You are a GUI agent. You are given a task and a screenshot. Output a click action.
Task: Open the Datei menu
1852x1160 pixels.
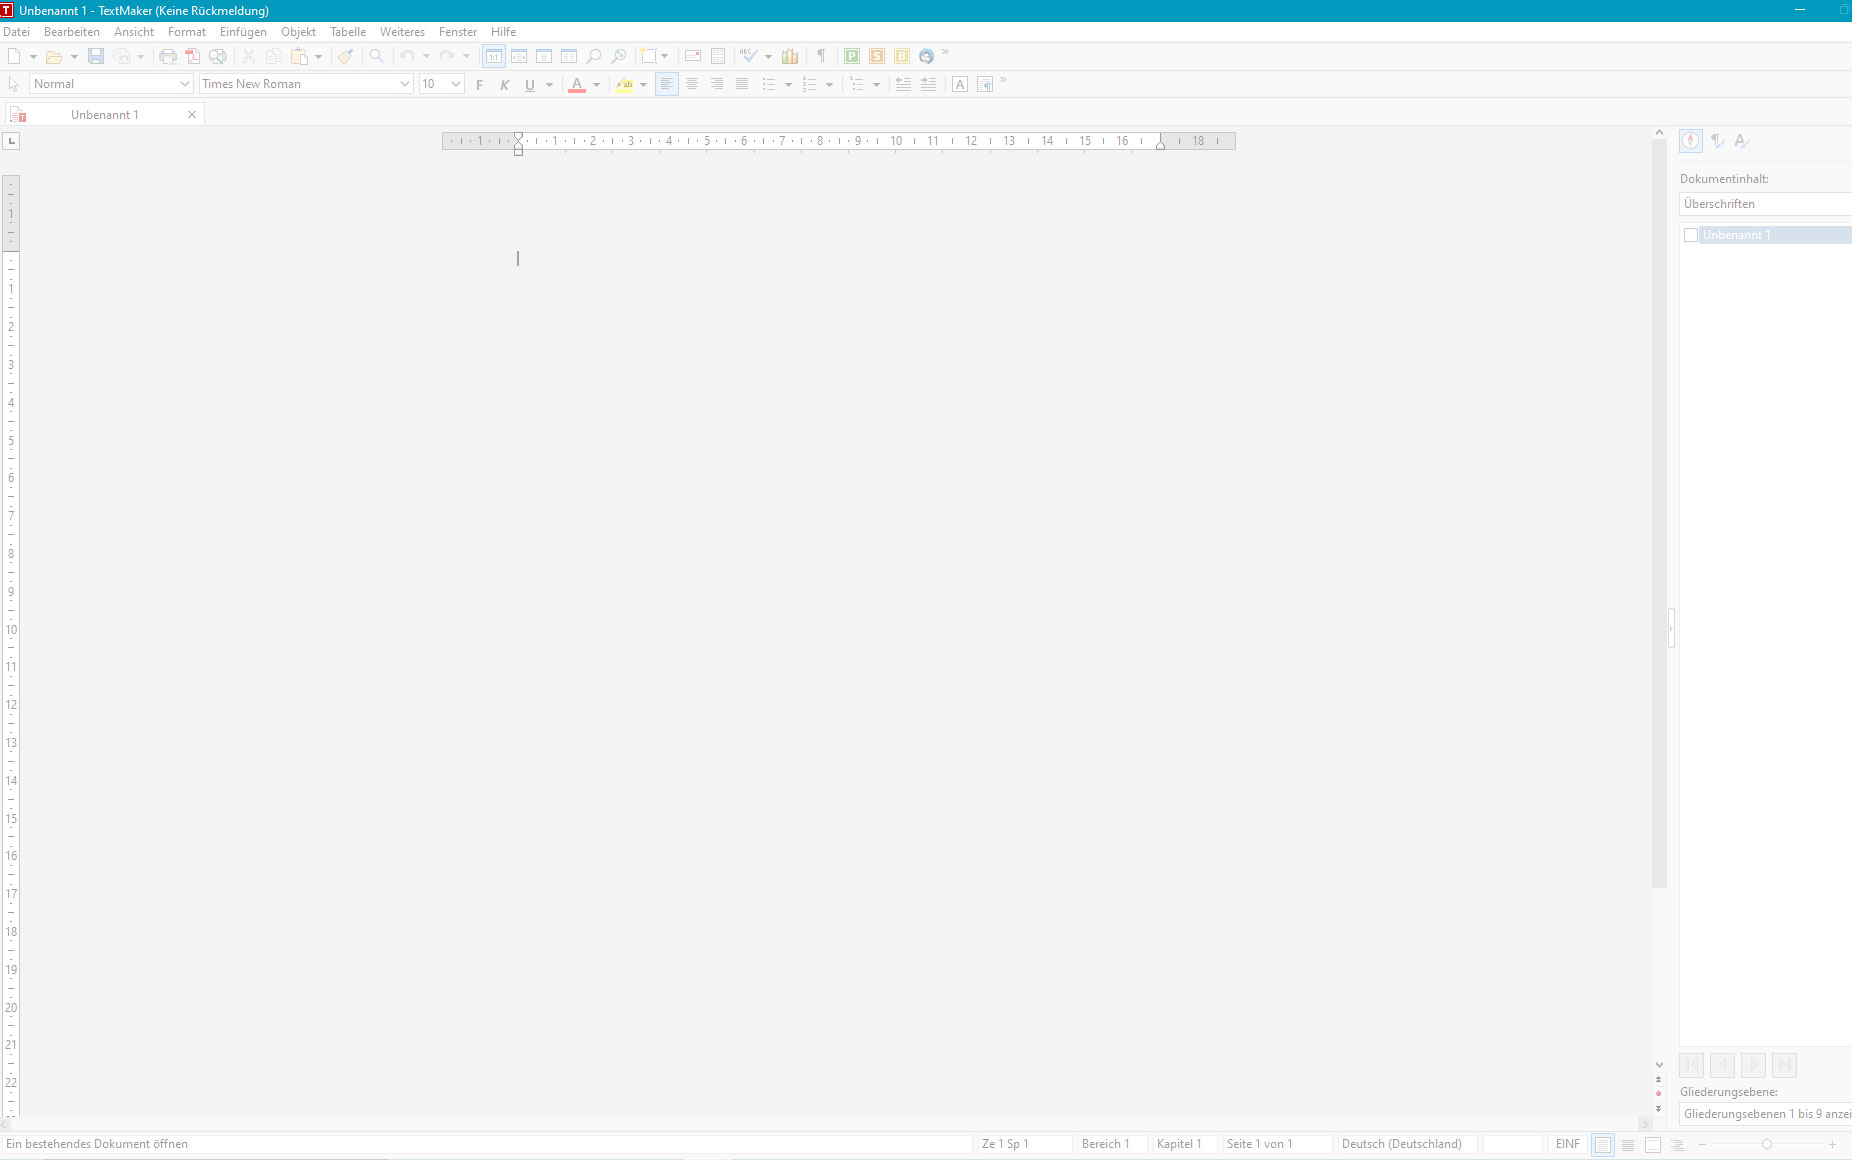[17, 32]
